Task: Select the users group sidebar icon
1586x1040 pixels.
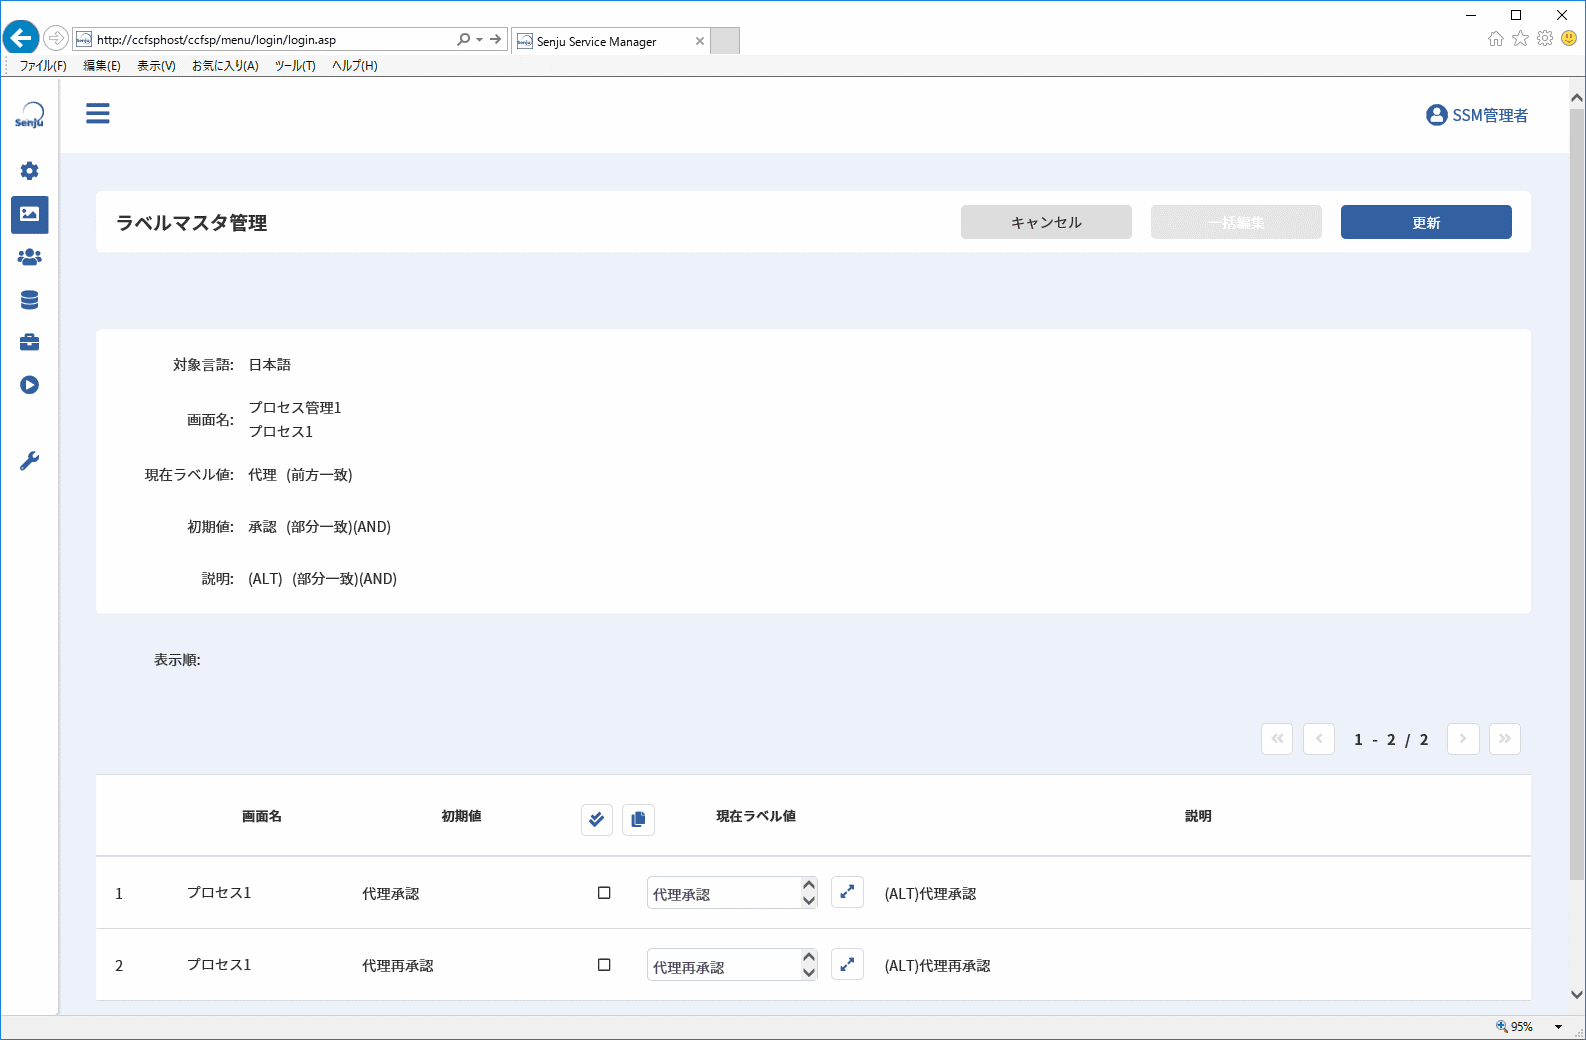Action: tap(30, 257)
